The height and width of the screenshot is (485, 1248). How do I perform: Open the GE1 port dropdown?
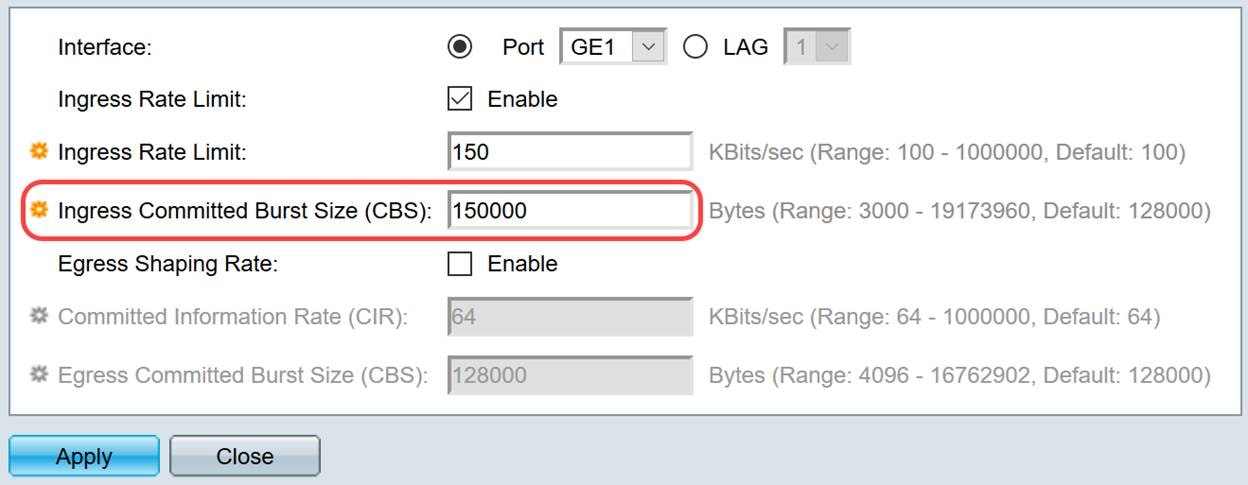pos(612,47)
